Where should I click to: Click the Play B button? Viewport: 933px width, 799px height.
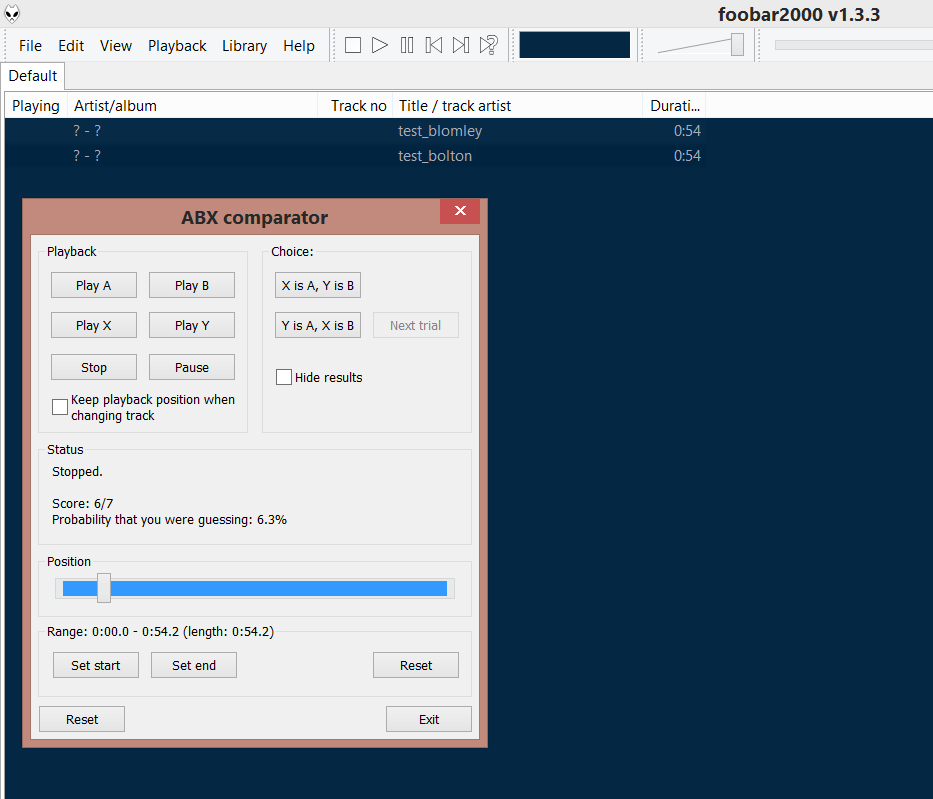(x=192, y=286)
